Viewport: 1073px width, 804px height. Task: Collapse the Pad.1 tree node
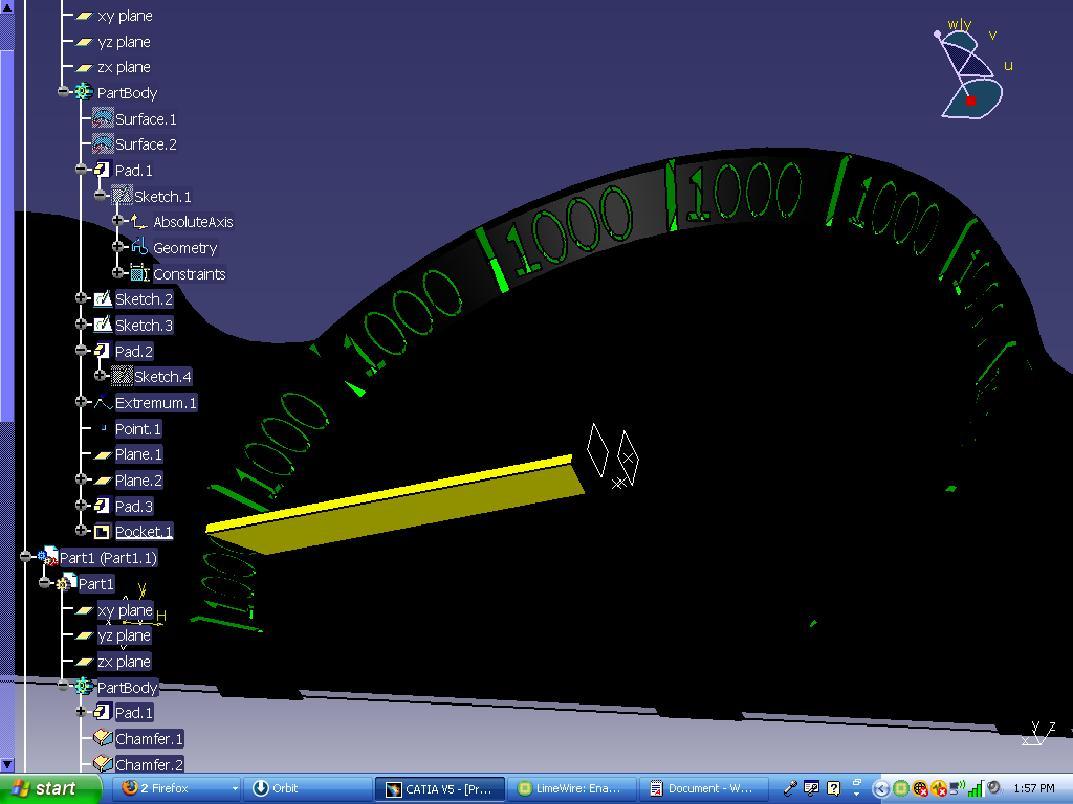click(81, 169)
